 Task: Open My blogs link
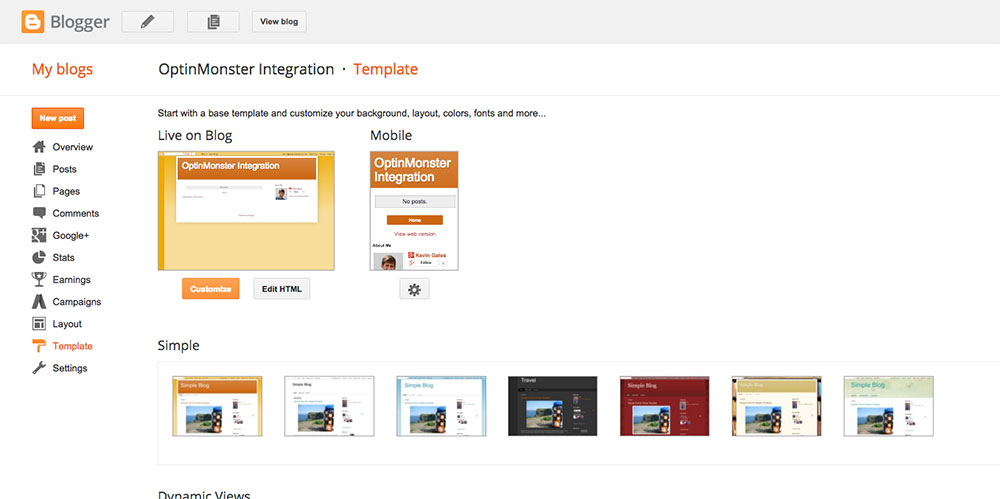[62, 69]
